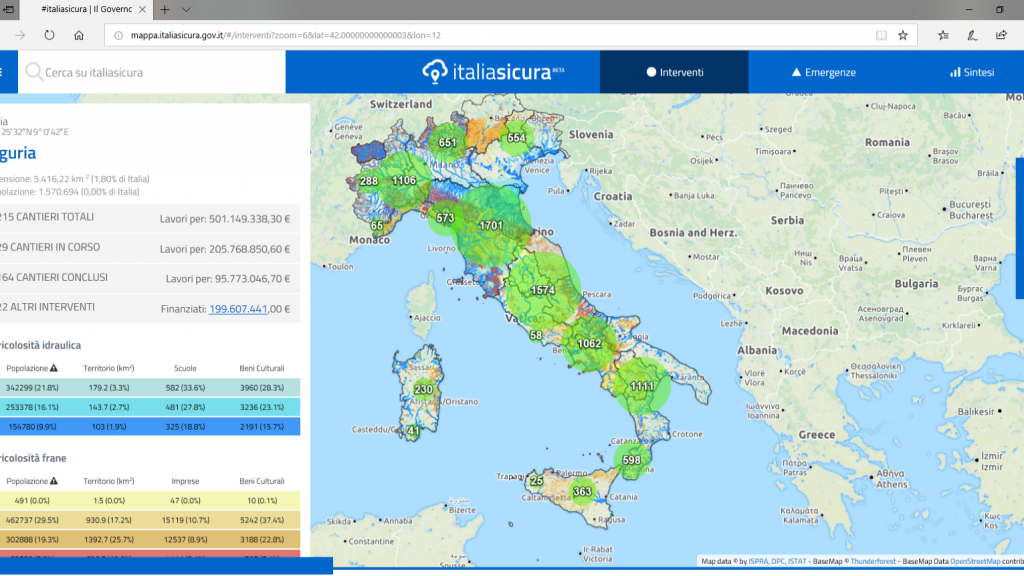Click the search magnifier icon

33,72
